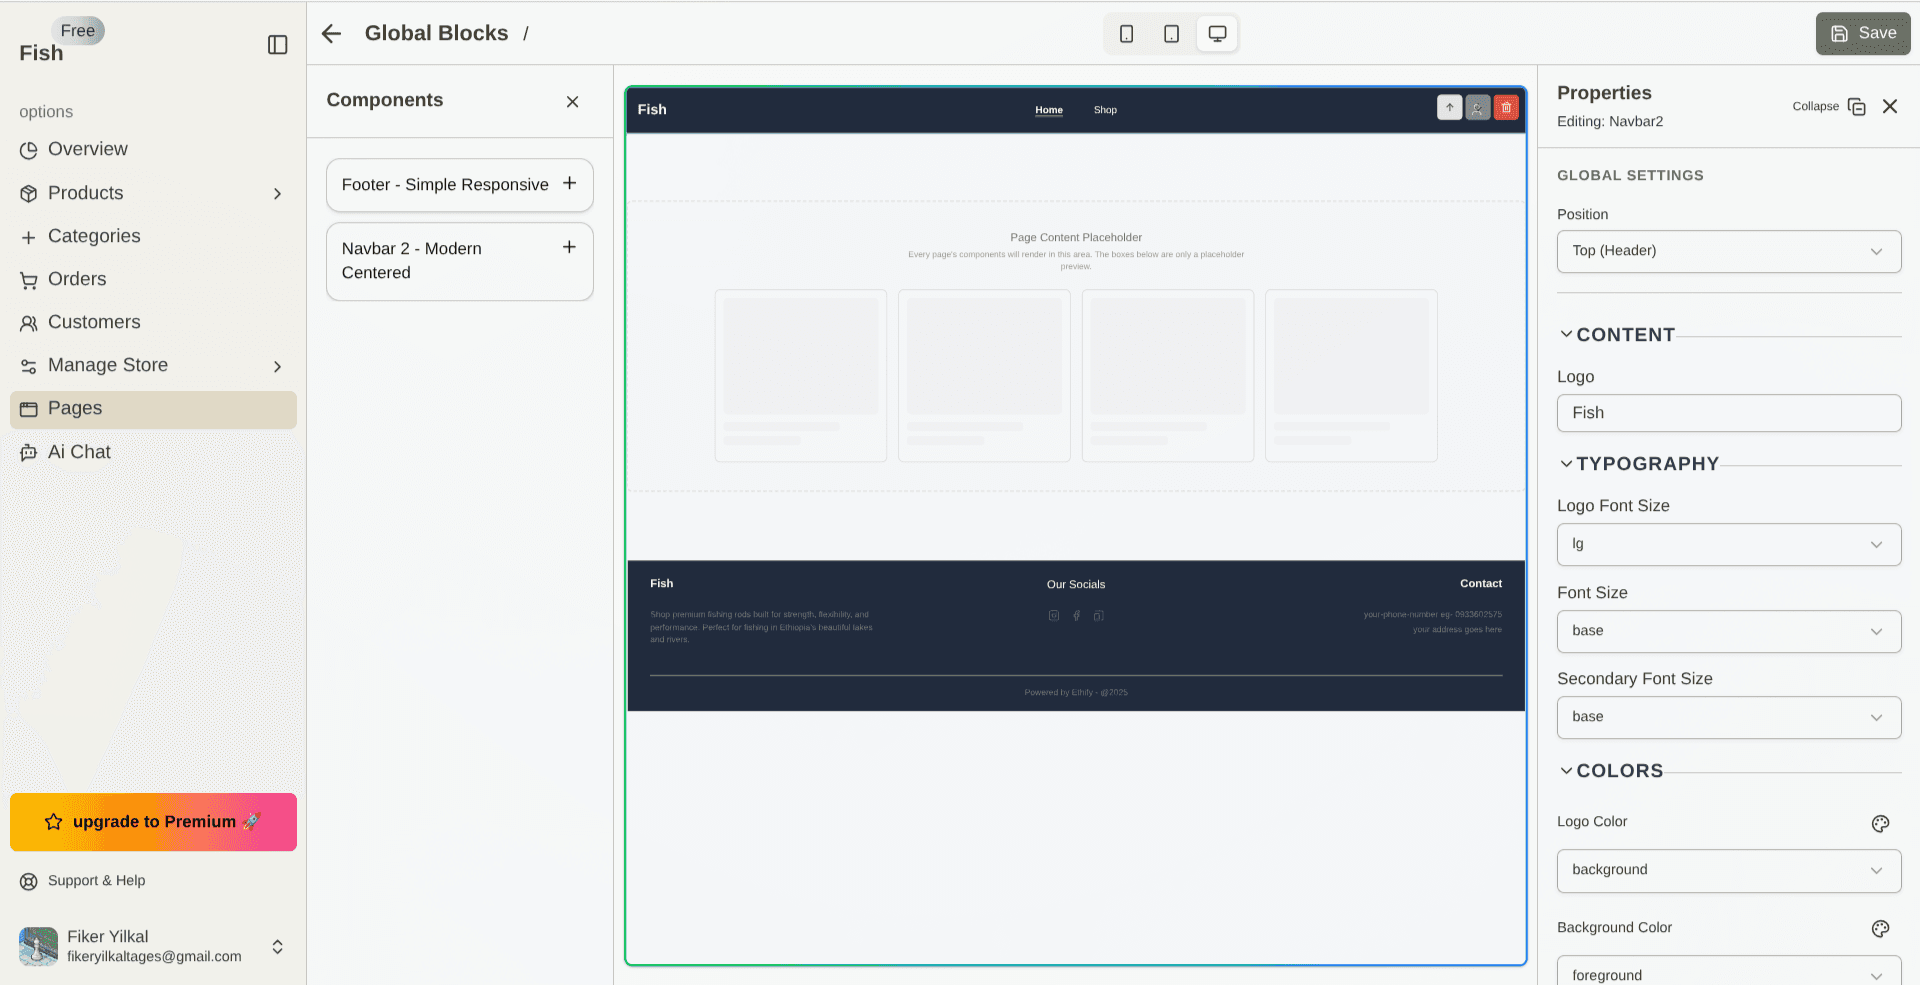Open the Background Color palette picker
1920x985 pixels.
pyautogui.click(x=1879, y=929)
